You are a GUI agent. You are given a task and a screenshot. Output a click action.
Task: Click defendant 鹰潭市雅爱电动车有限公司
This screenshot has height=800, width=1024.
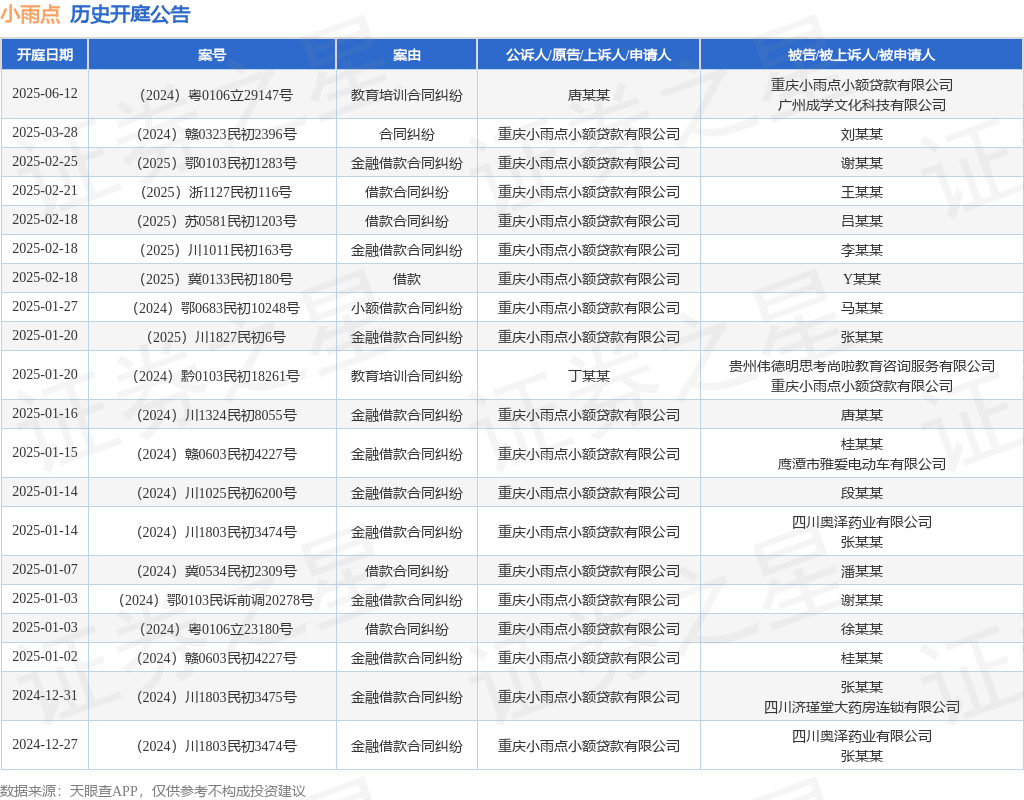point(861,464)
